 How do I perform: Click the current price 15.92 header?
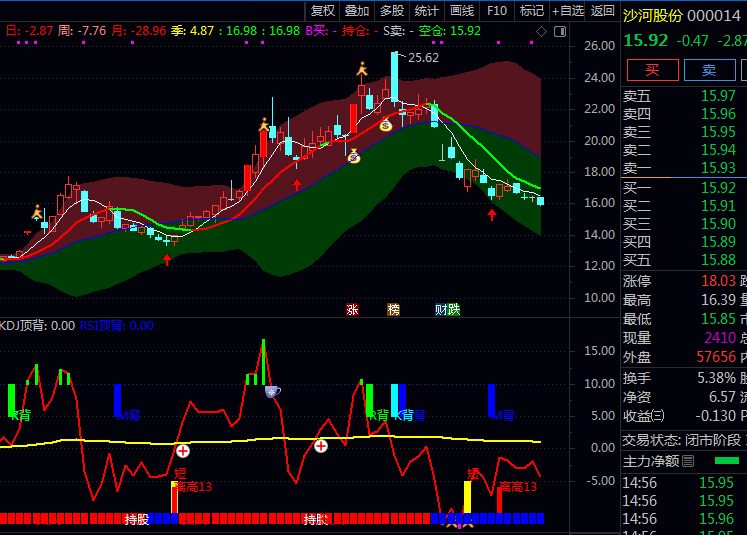pos(646,40)
